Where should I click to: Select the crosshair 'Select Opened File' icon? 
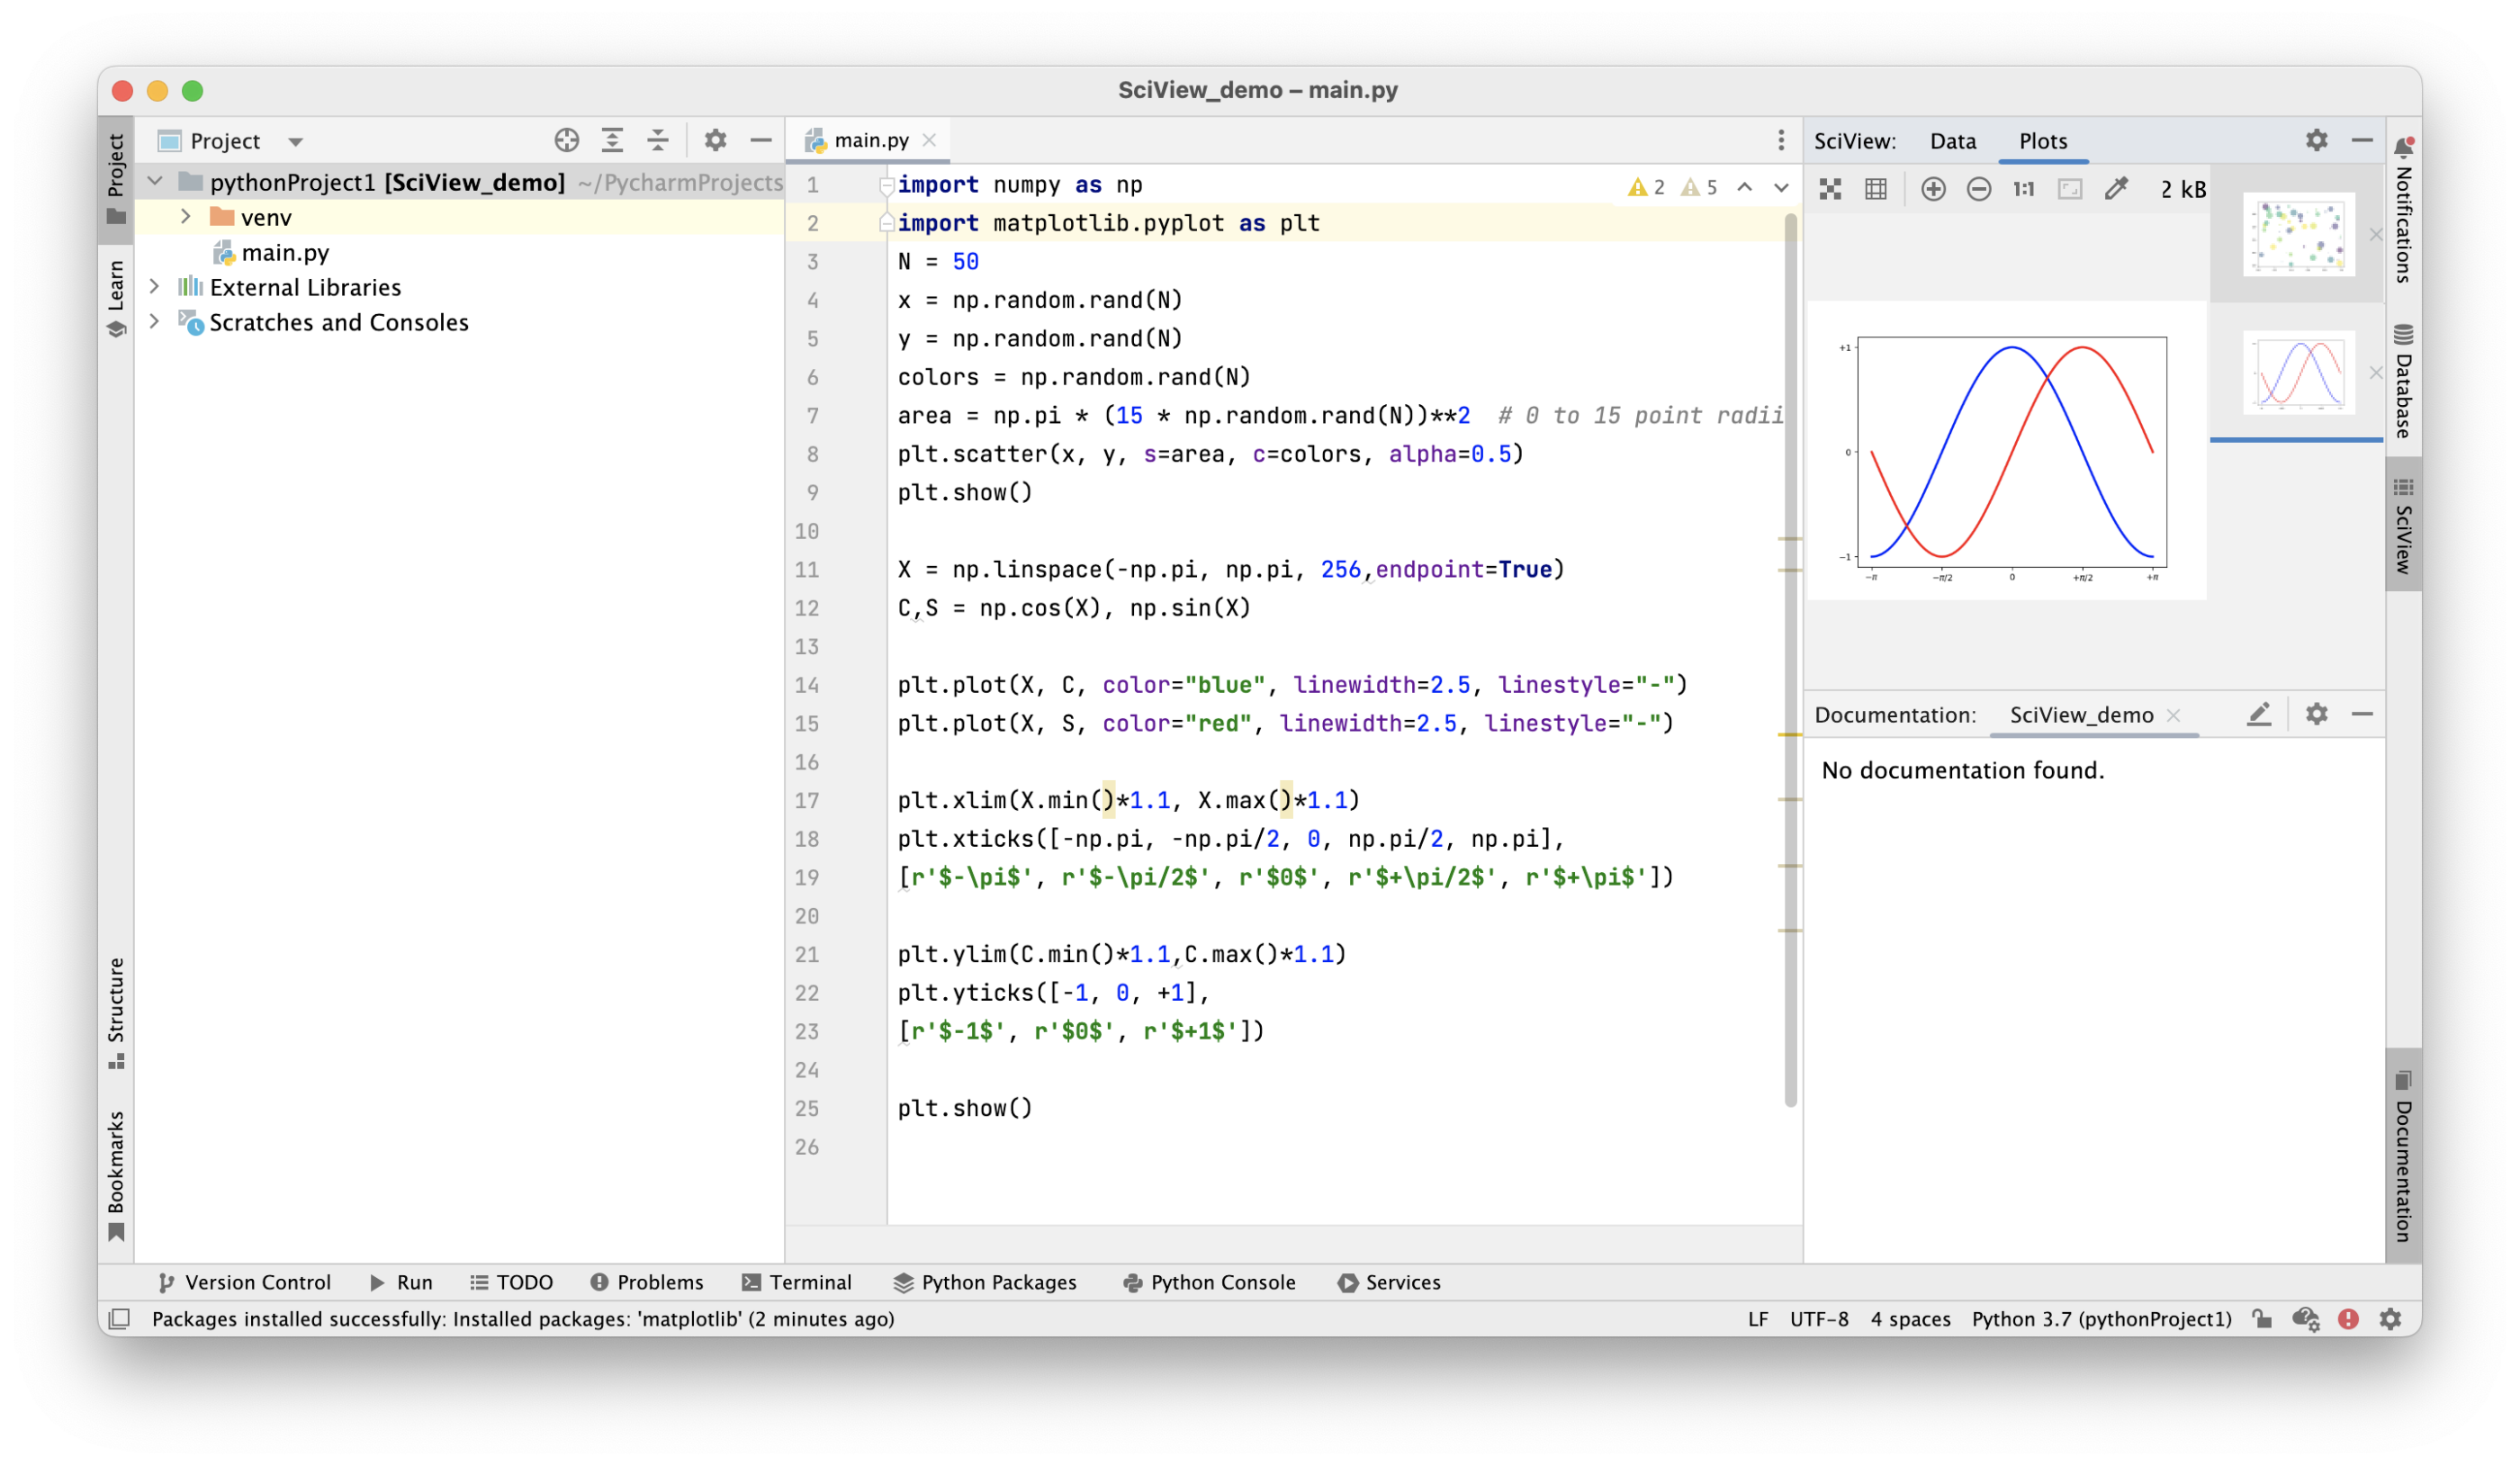pos(566,140)
